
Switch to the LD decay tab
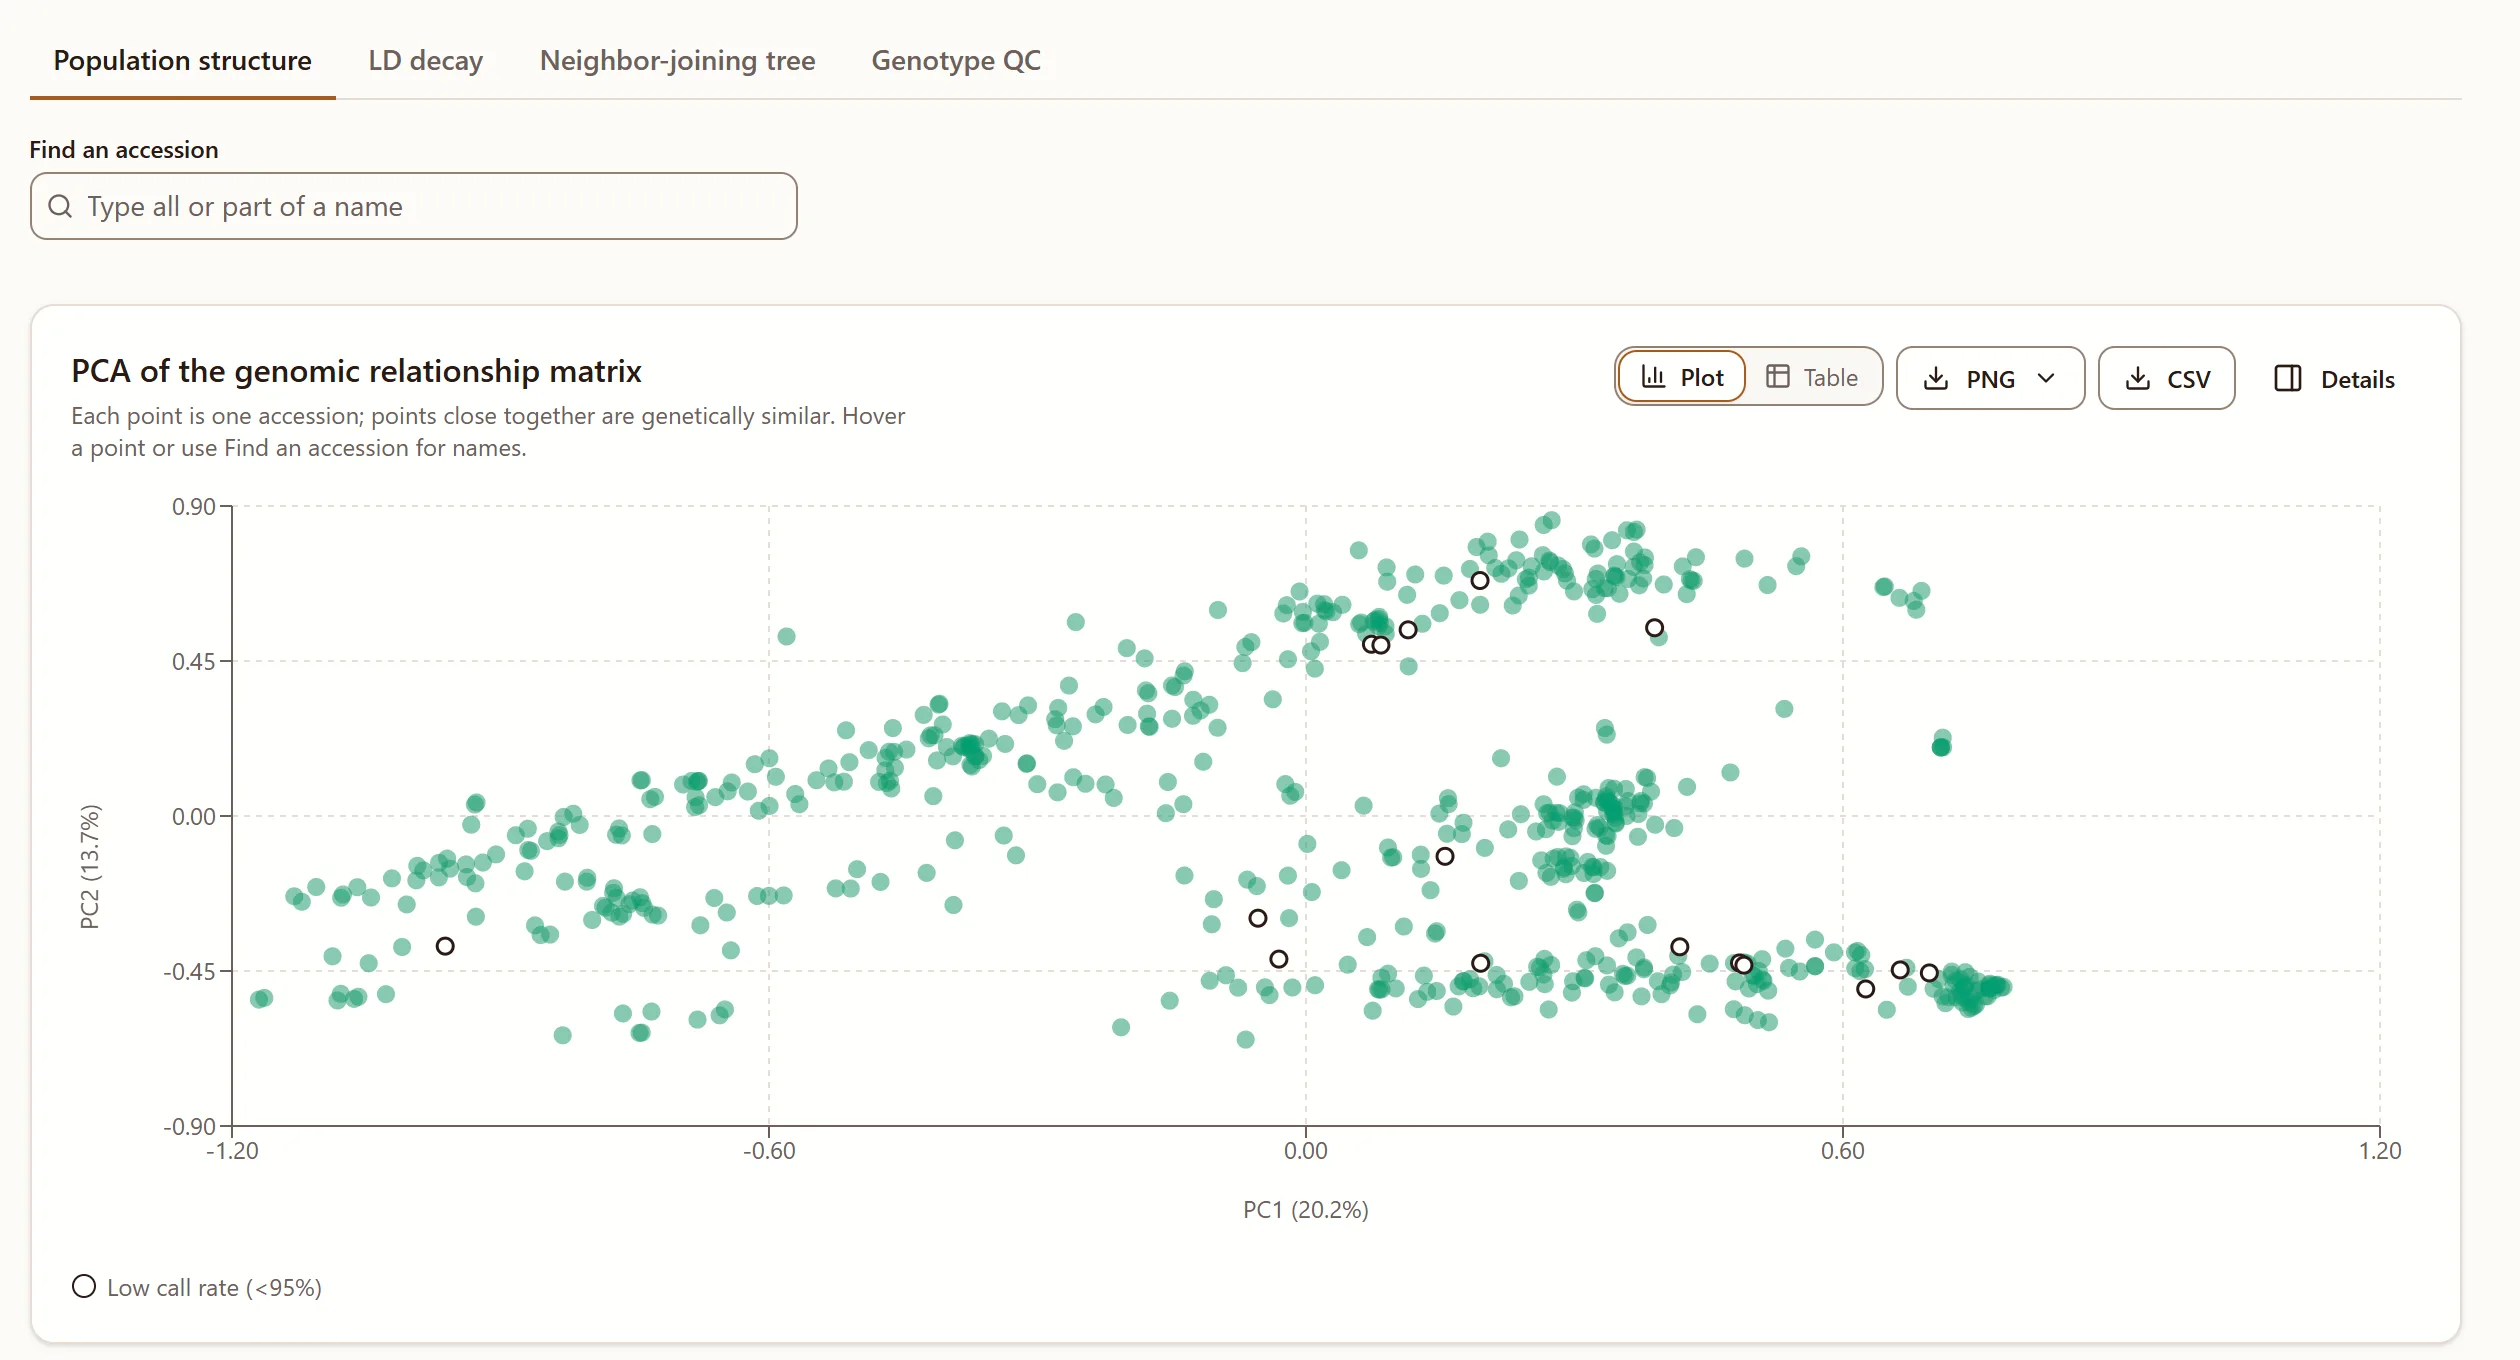(425, 60)
